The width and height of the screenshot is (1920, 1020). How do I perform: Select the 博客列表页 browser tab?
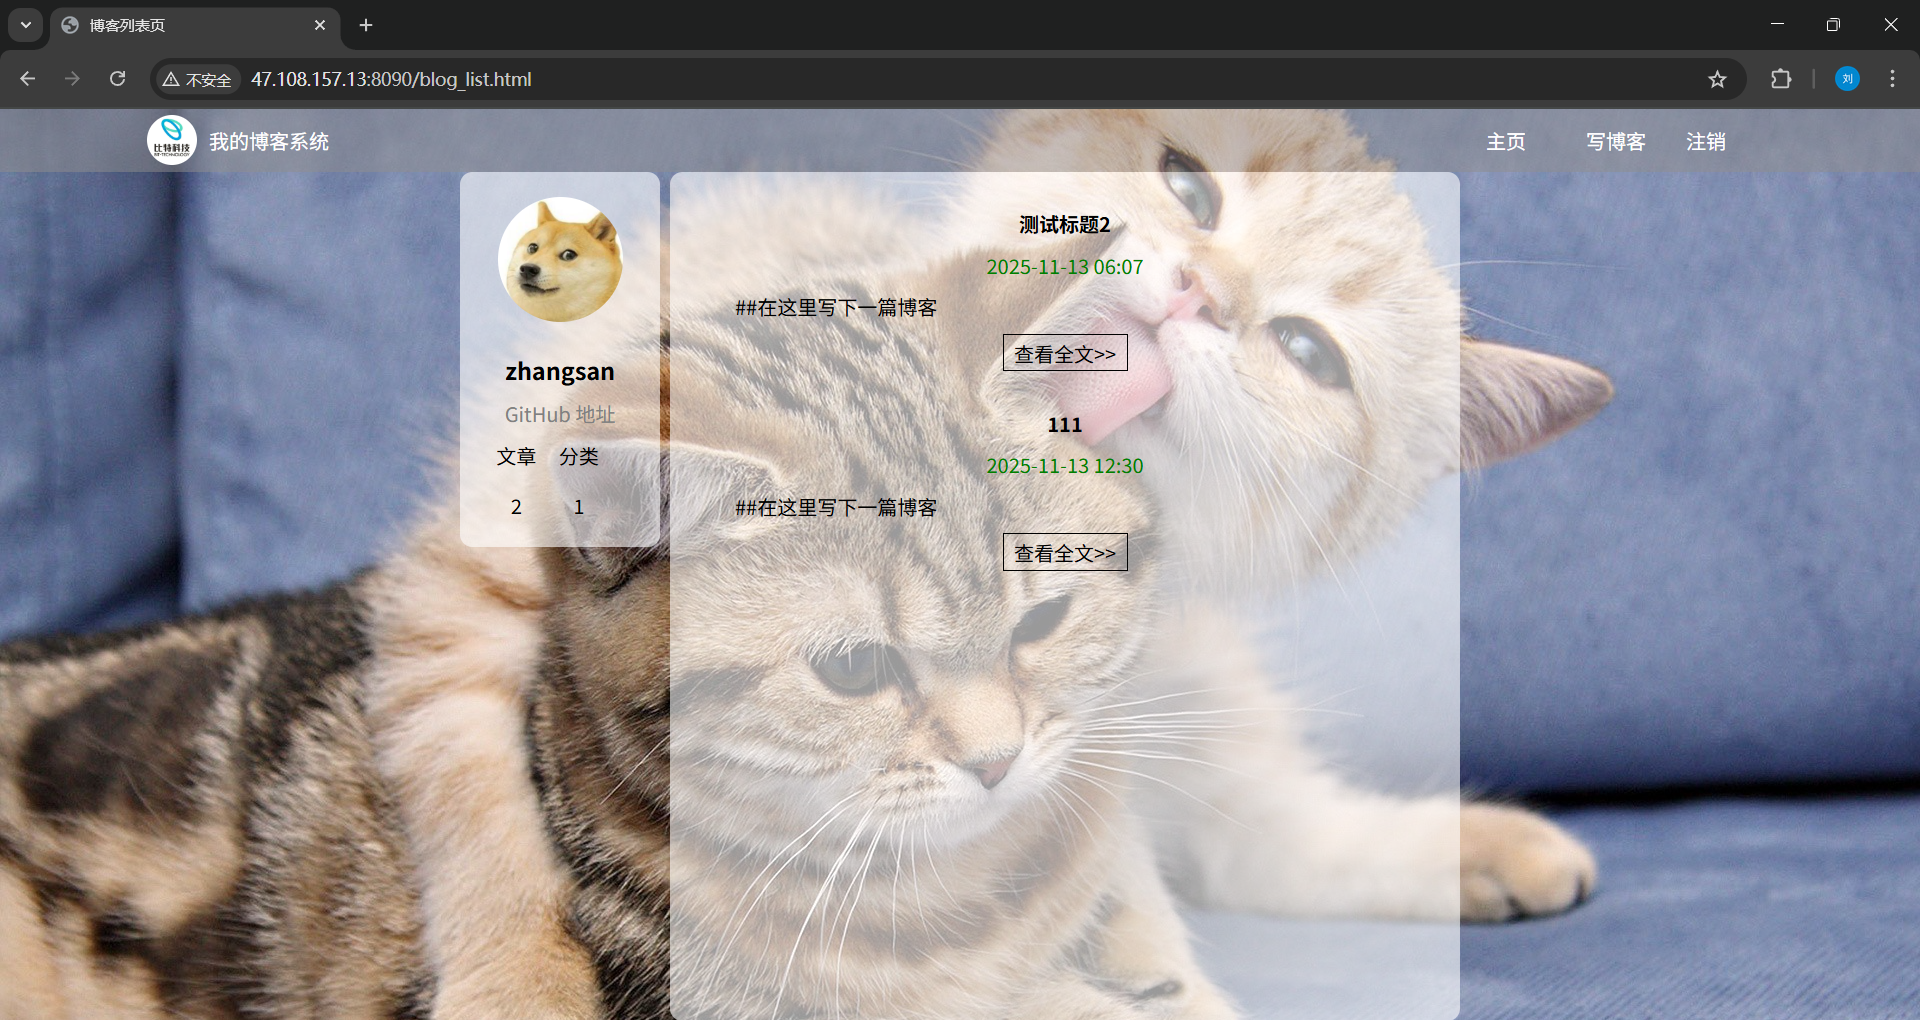pyautogui.click(x=195, y=25)
